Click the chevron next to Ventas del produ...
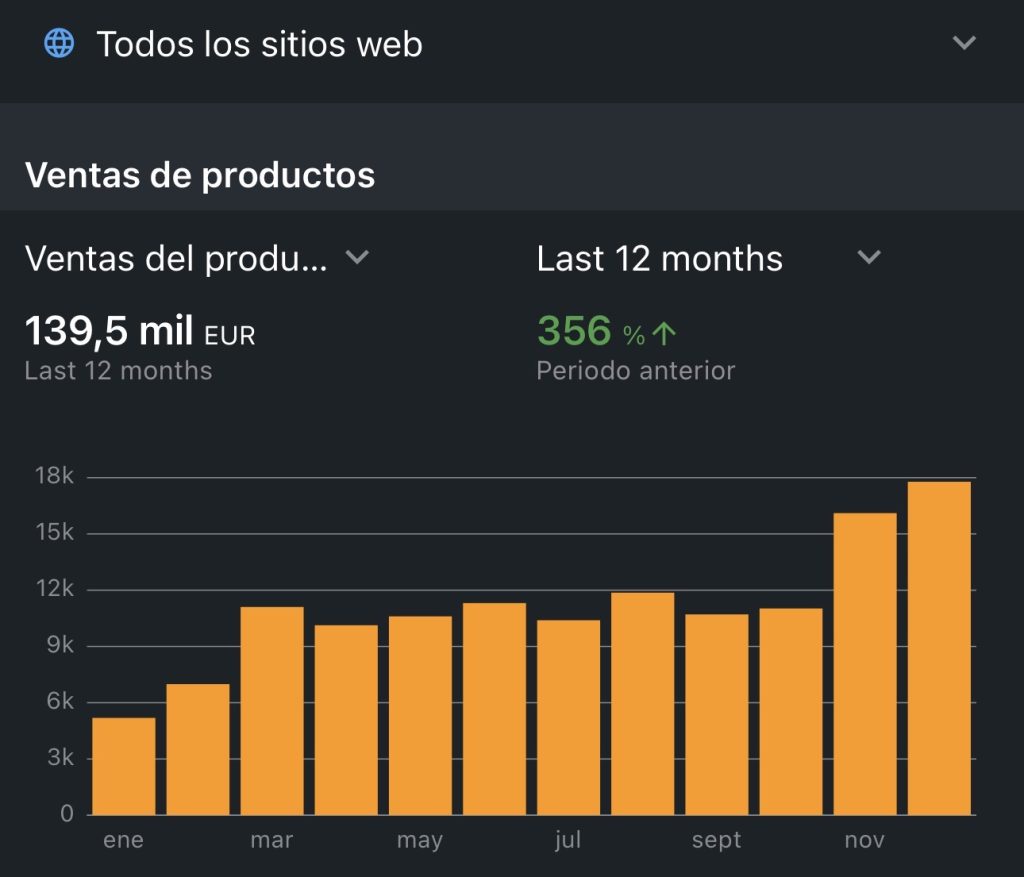1024x877 pixels. pos(357,258)
